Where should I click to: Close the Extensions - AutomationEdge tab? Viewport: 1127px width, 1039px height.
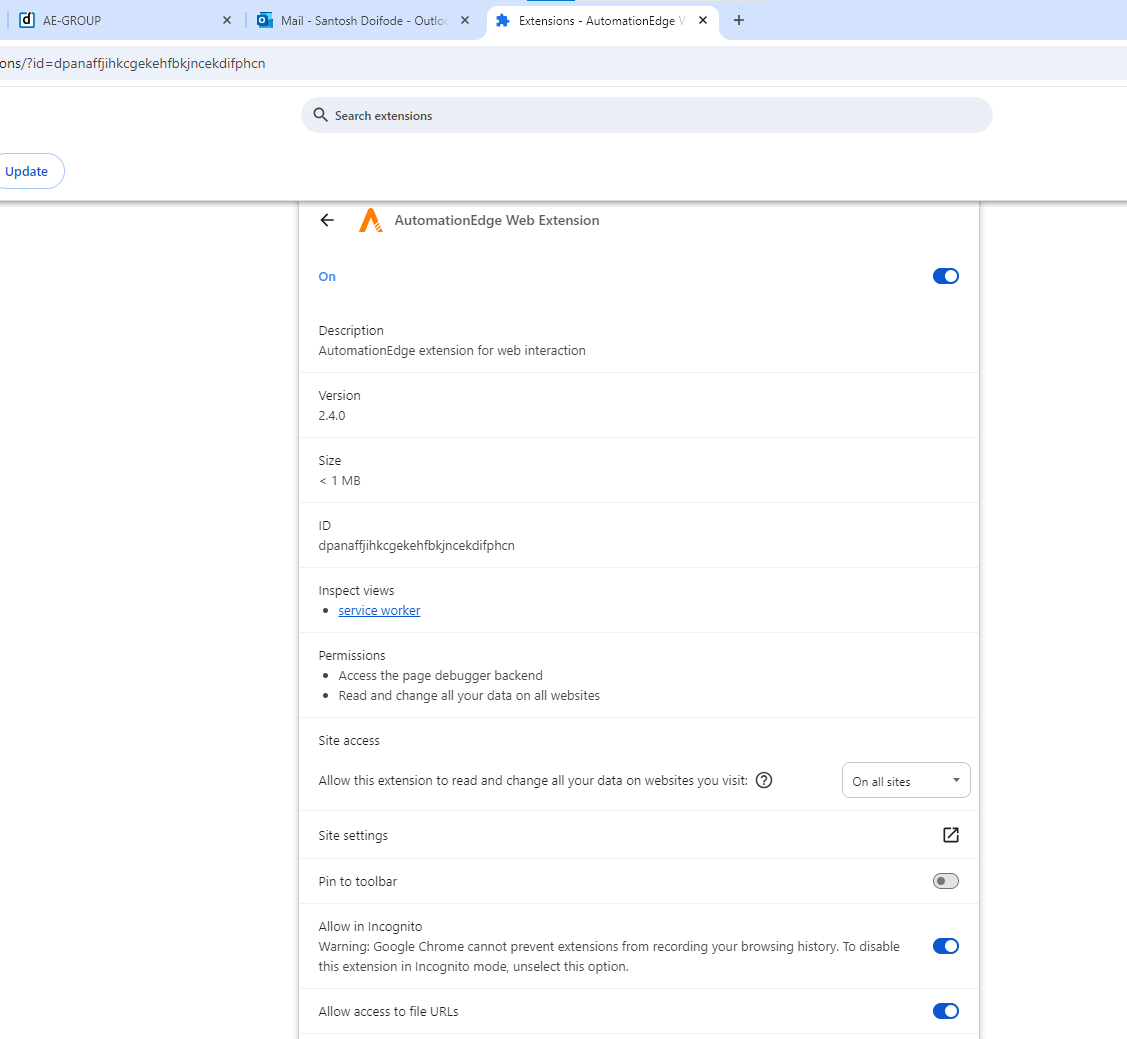click(703, 20)
